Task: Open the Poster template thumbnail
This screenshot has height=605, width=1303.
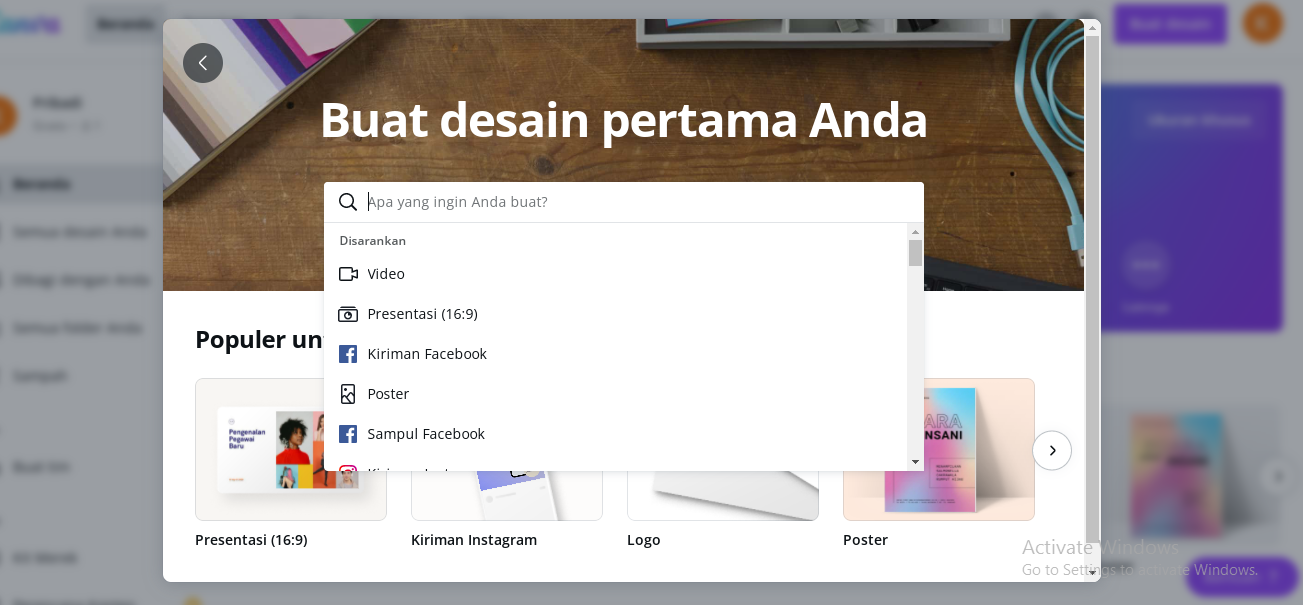Action: click(939, 449)
